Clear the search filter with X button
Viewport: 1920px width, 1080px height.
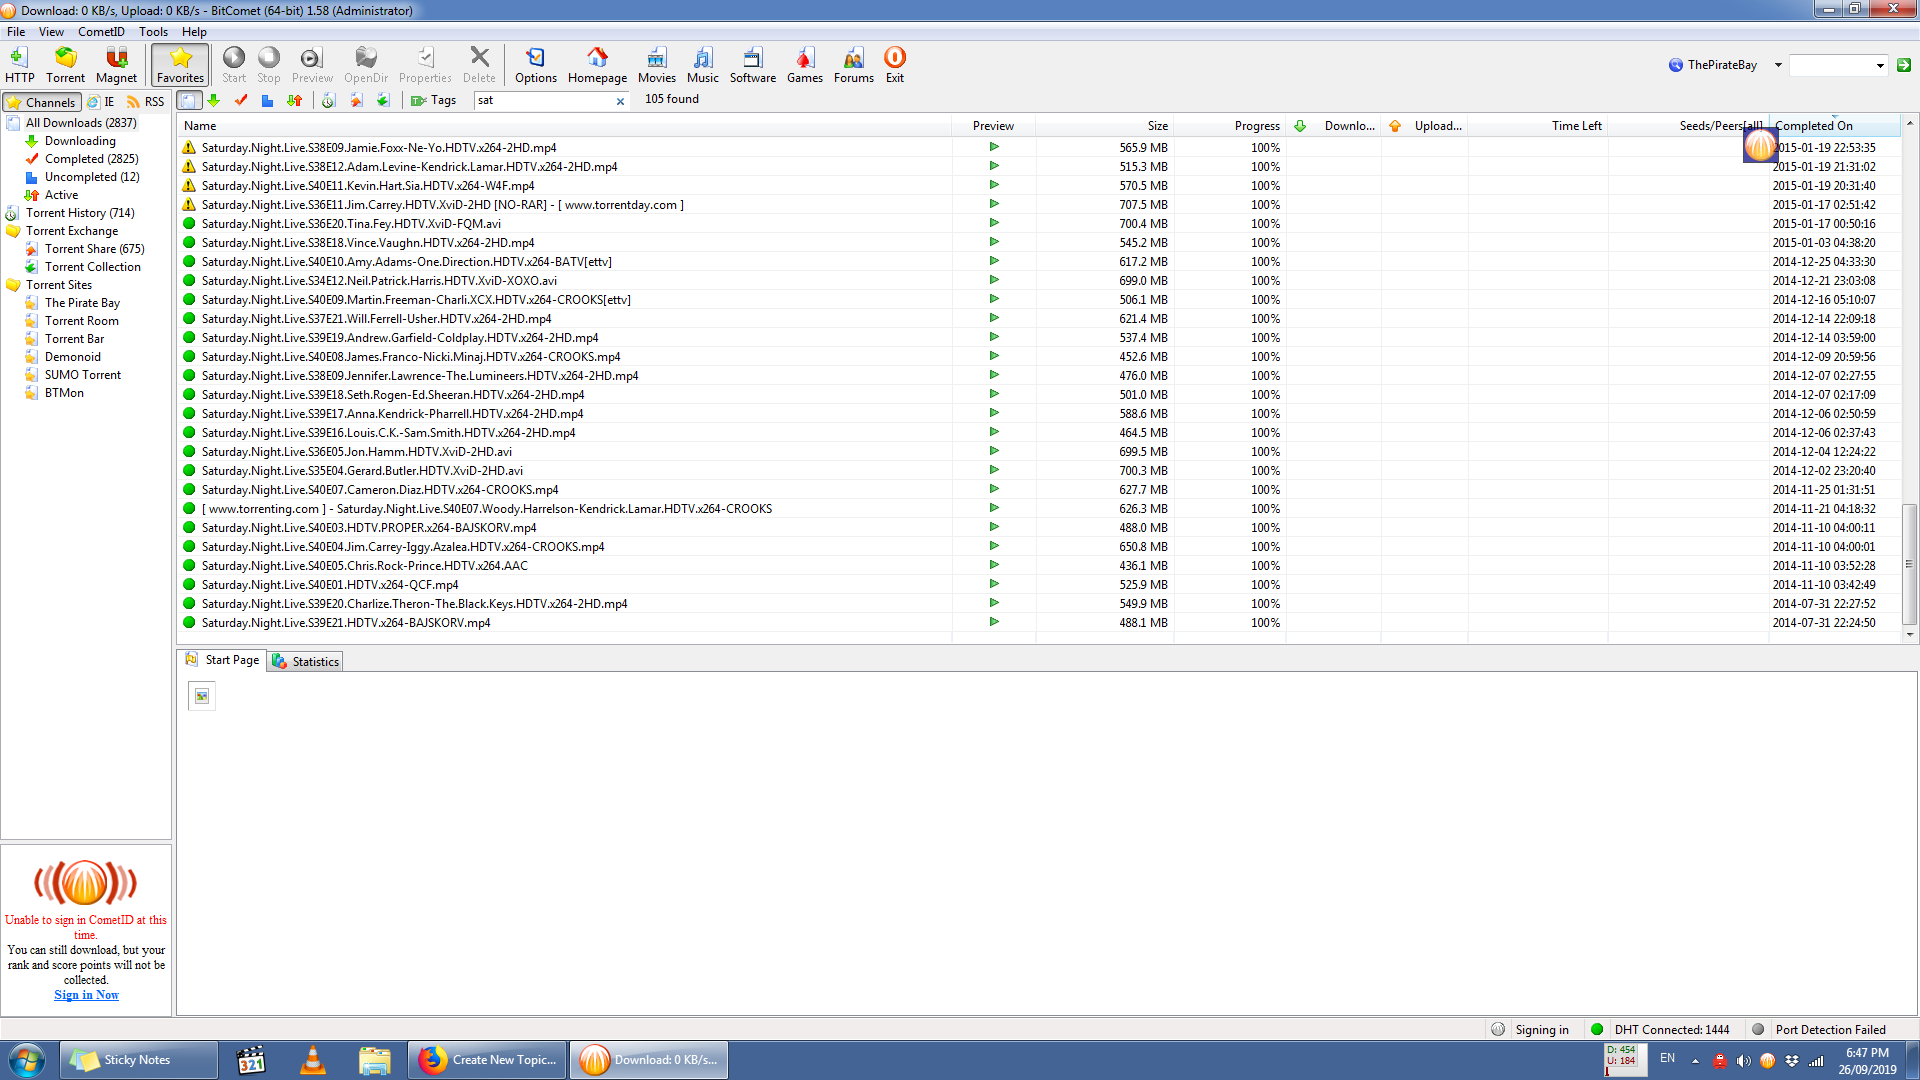coord(620,101)
